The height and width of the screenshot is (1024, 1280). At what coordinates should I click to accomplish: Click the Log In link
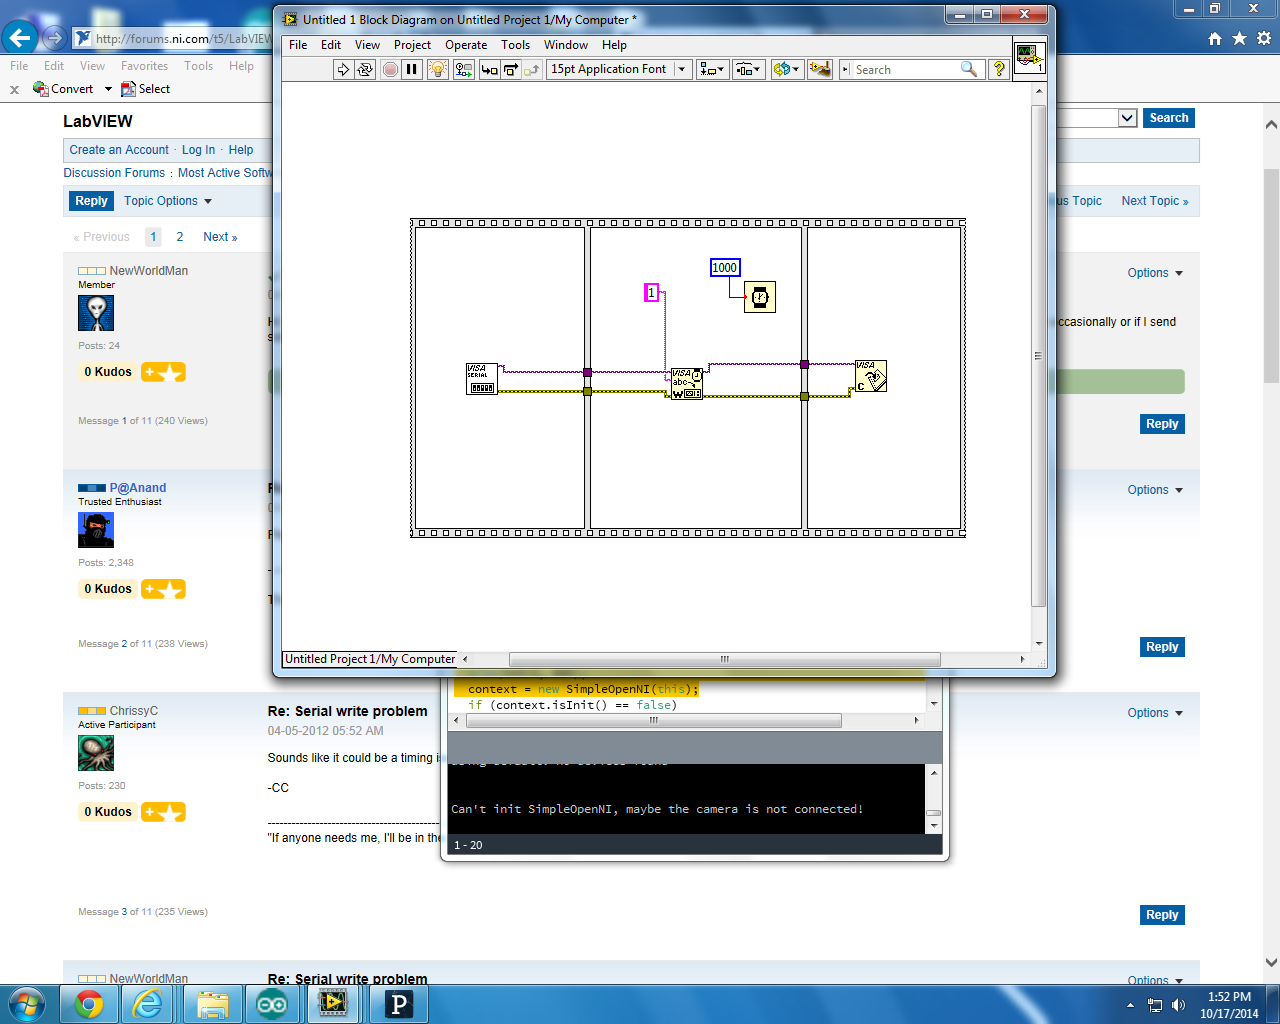click(x=198, y=150)
